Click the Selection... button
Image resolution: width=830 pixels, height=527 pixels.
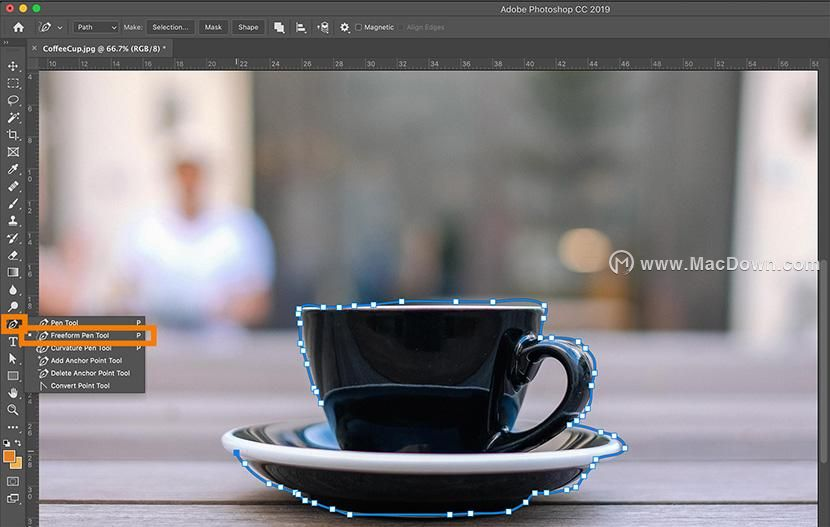[170, 27]
